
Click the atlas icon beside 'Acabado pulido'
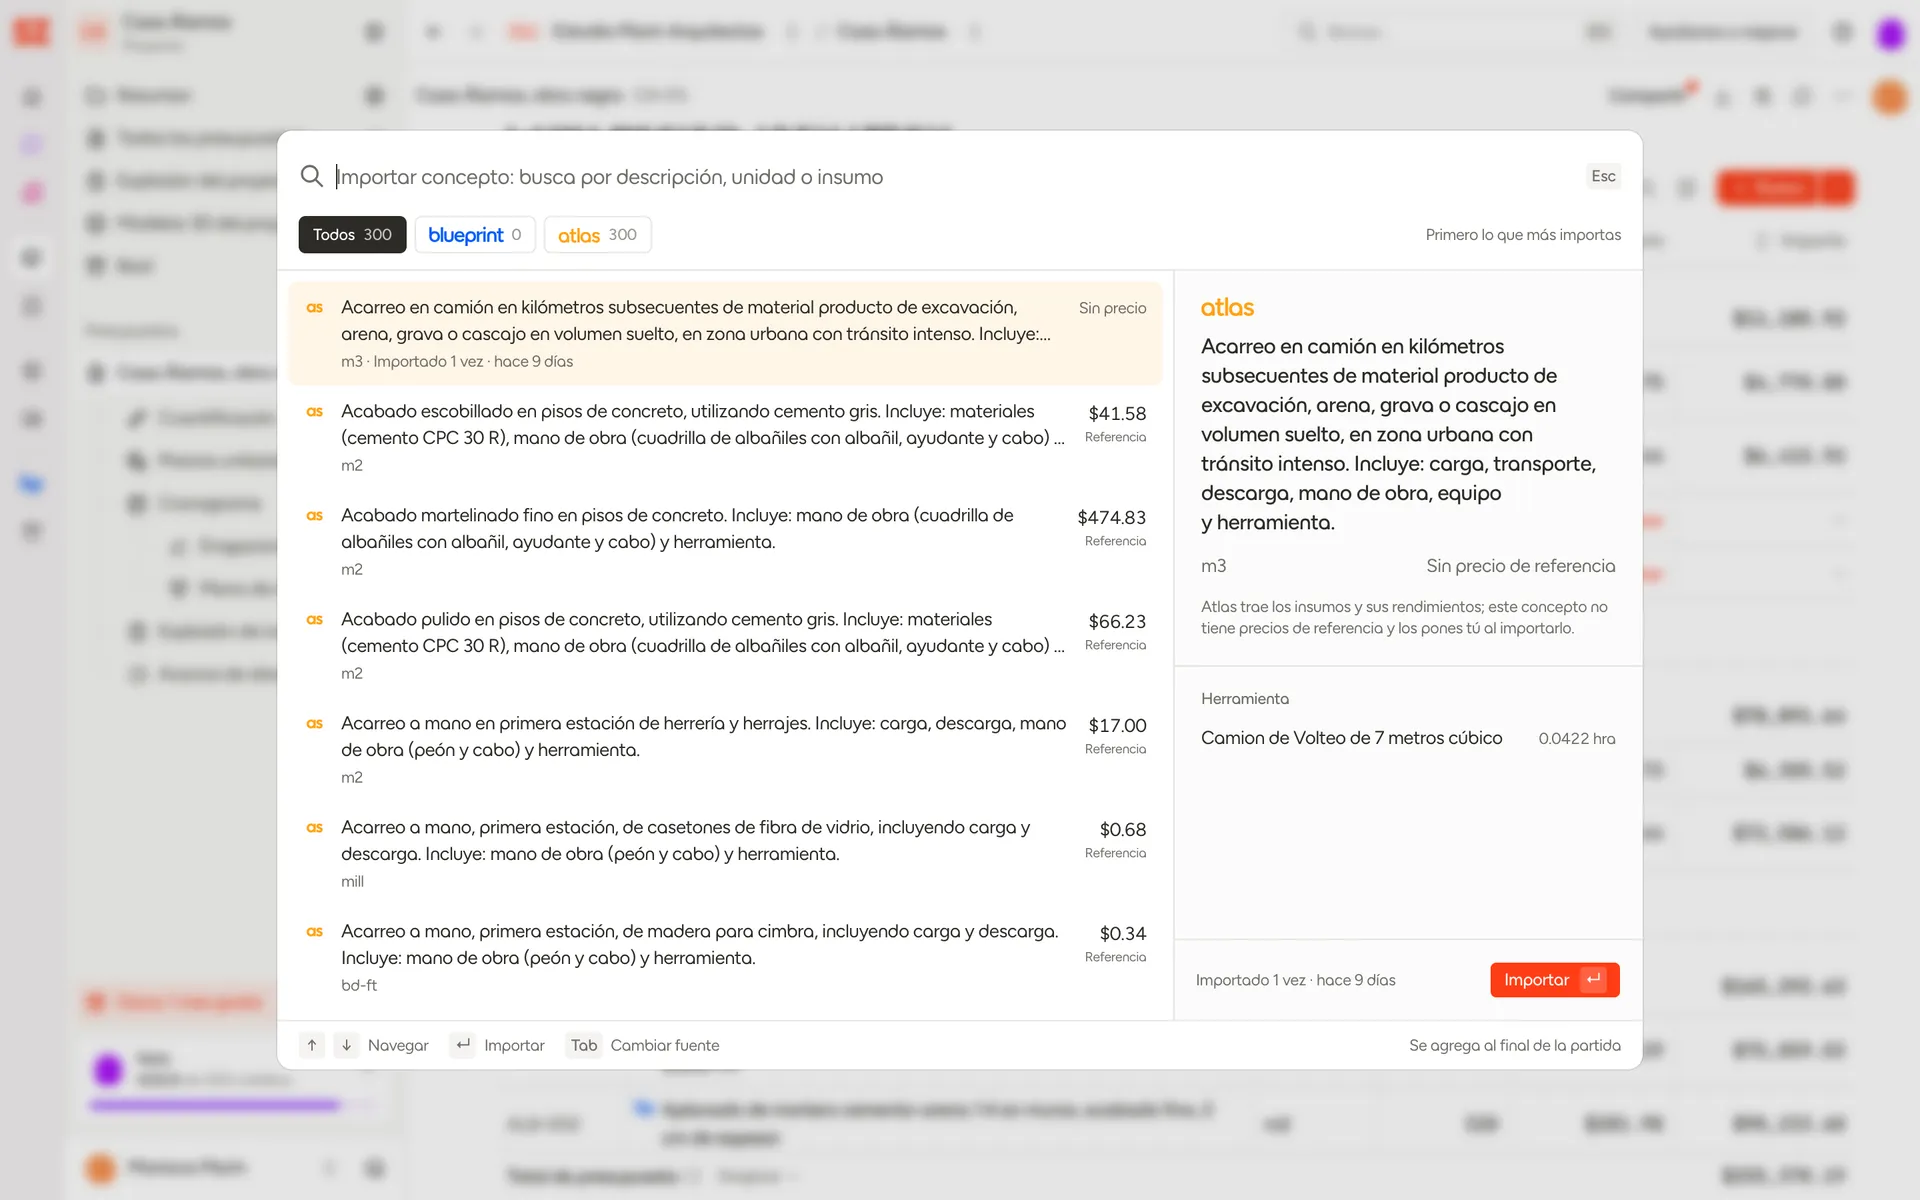point(314,620)
